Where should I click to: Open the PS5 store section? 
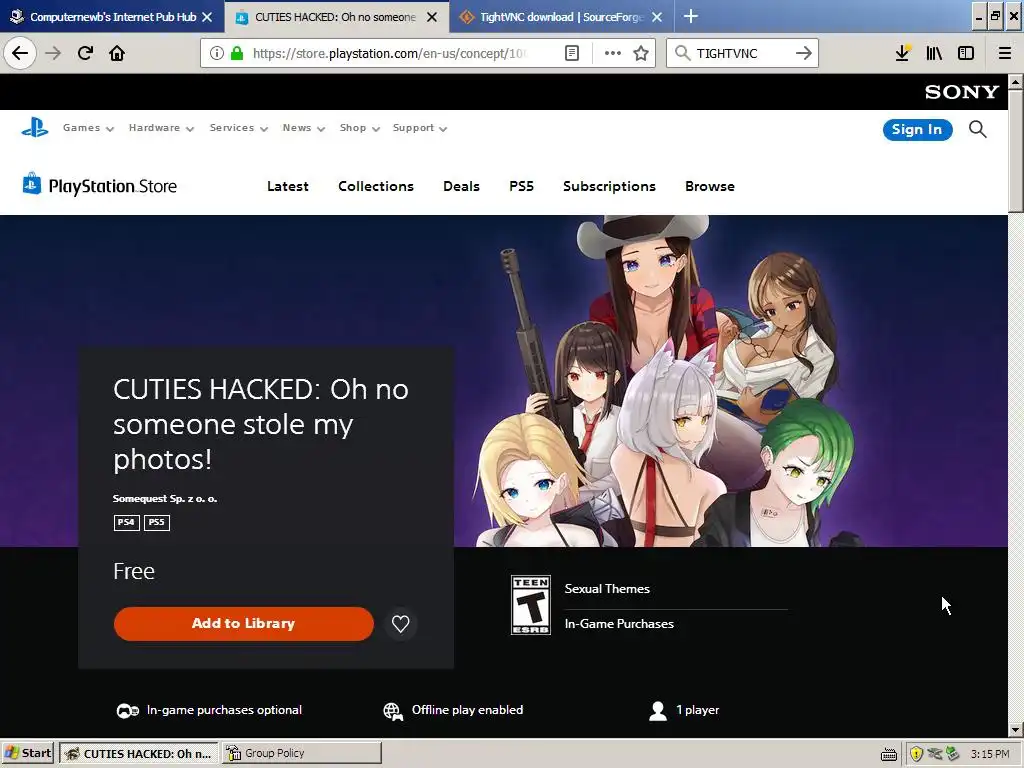pos(522,186)
